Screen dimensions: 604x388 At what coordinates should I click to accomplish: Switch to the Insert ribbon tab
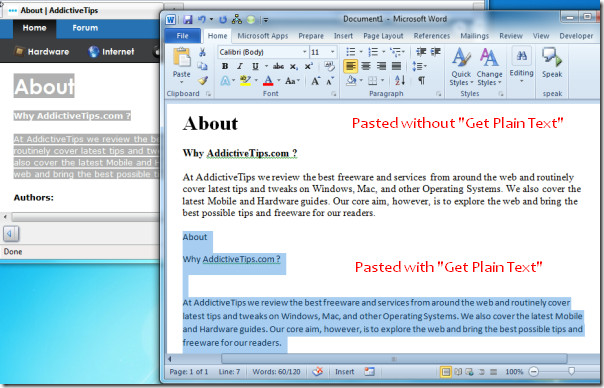(343, 36)
